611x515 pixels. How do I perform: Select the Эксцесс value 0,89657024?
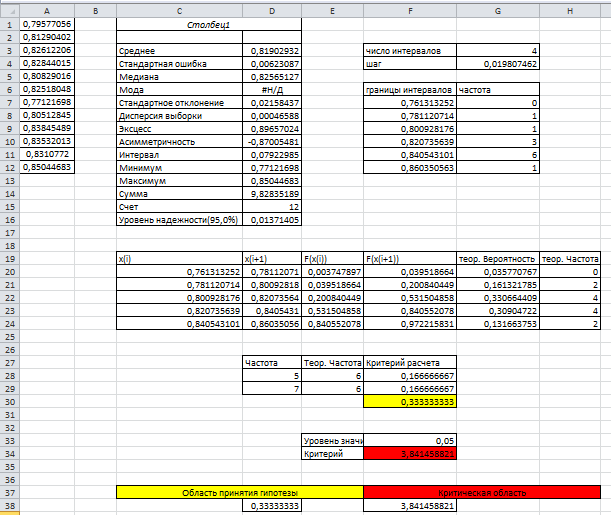[x=272, y=129]
